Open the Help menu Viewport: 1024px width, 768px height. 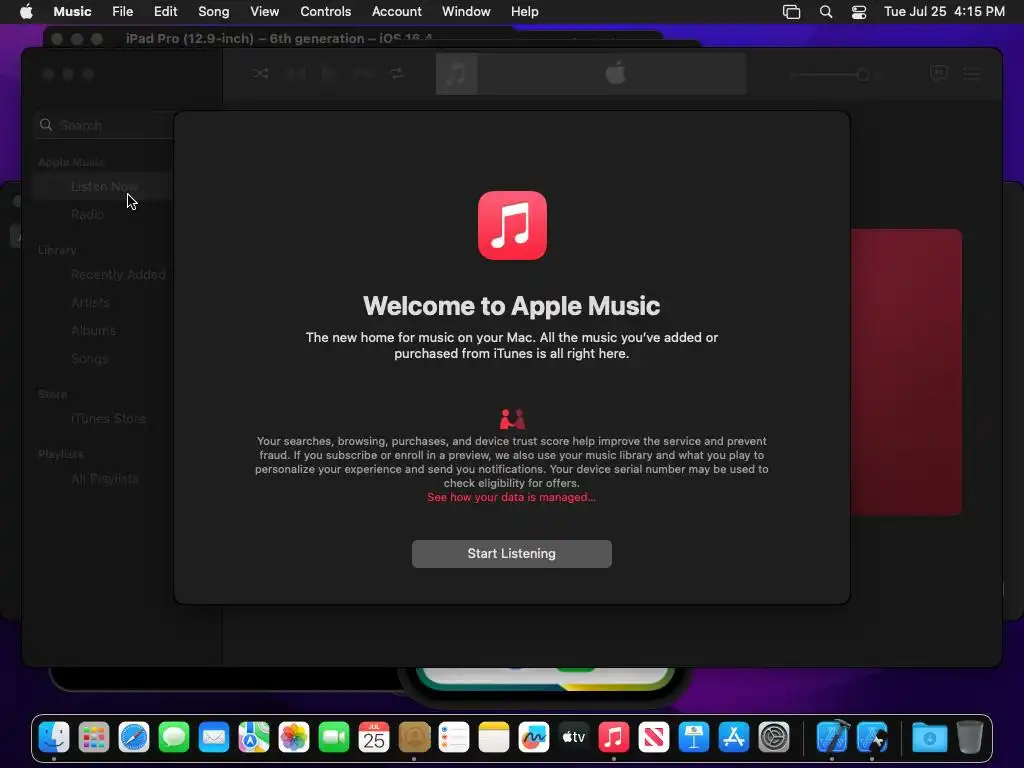click(524, 12)
